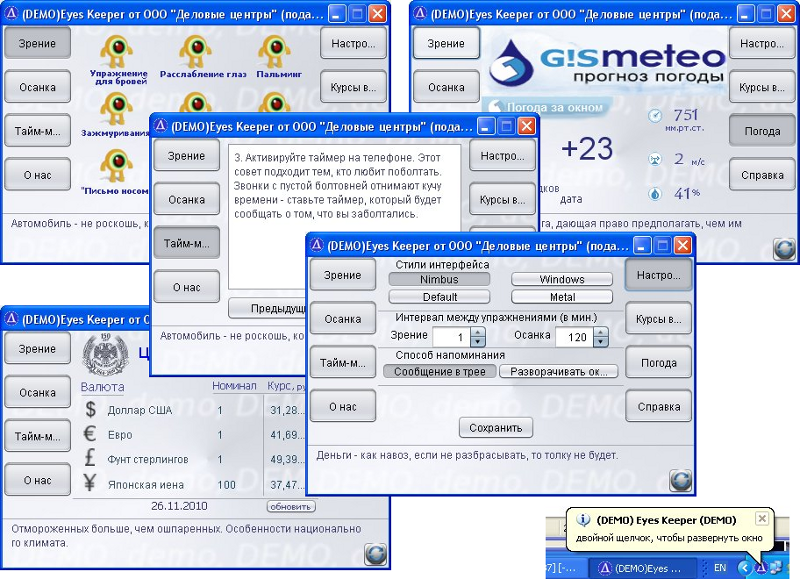Close the Eyes Keeper tray balloon
The width and height of the screenshot is (800, 579).
[762, 519]
